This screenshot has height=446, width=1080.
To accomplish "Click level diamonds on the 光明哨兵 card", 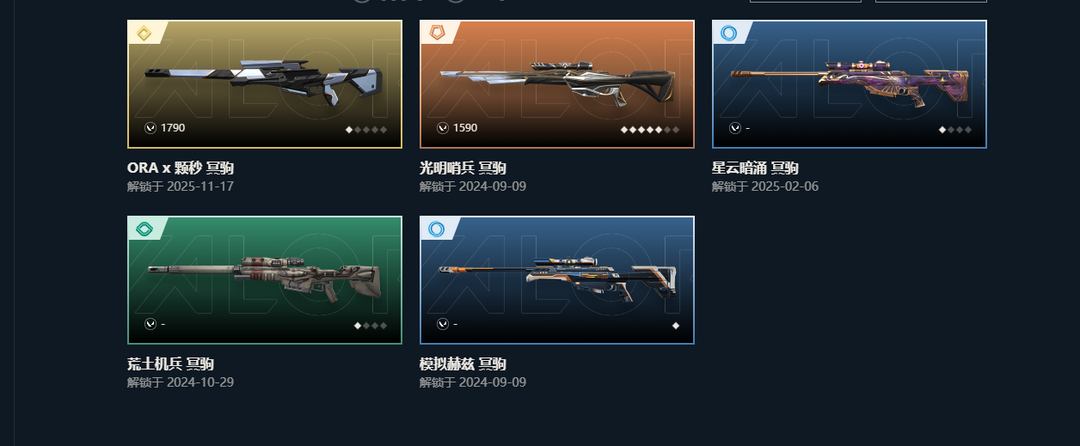I will (650, 129).
